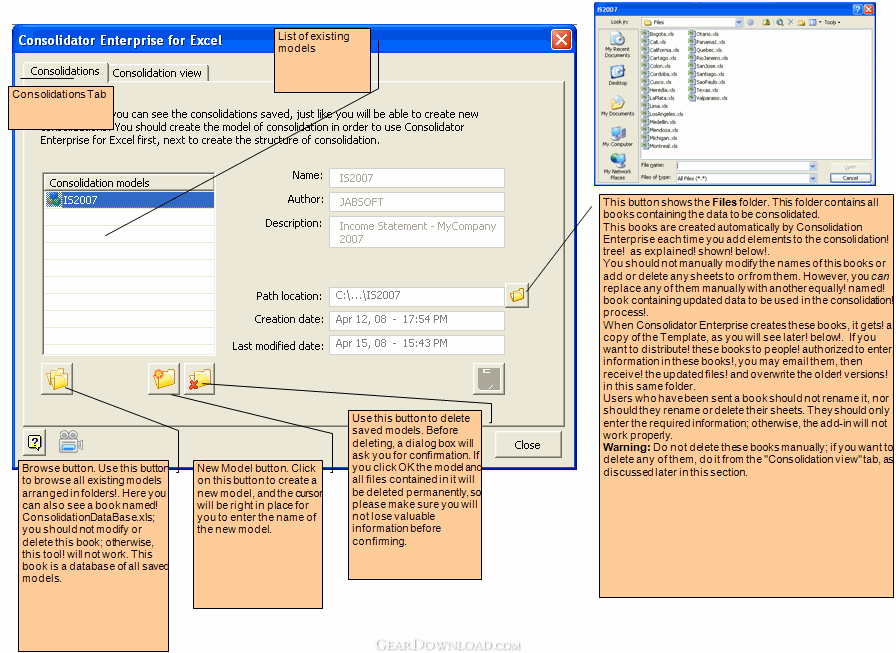Open My Network Places in file dialog

pos(618,166)
